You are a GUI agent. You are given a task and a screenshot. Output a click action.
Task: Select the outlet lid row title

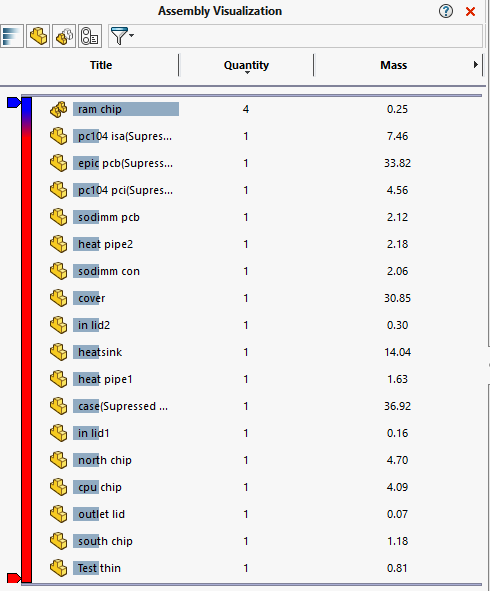click(x=101, y=514)
